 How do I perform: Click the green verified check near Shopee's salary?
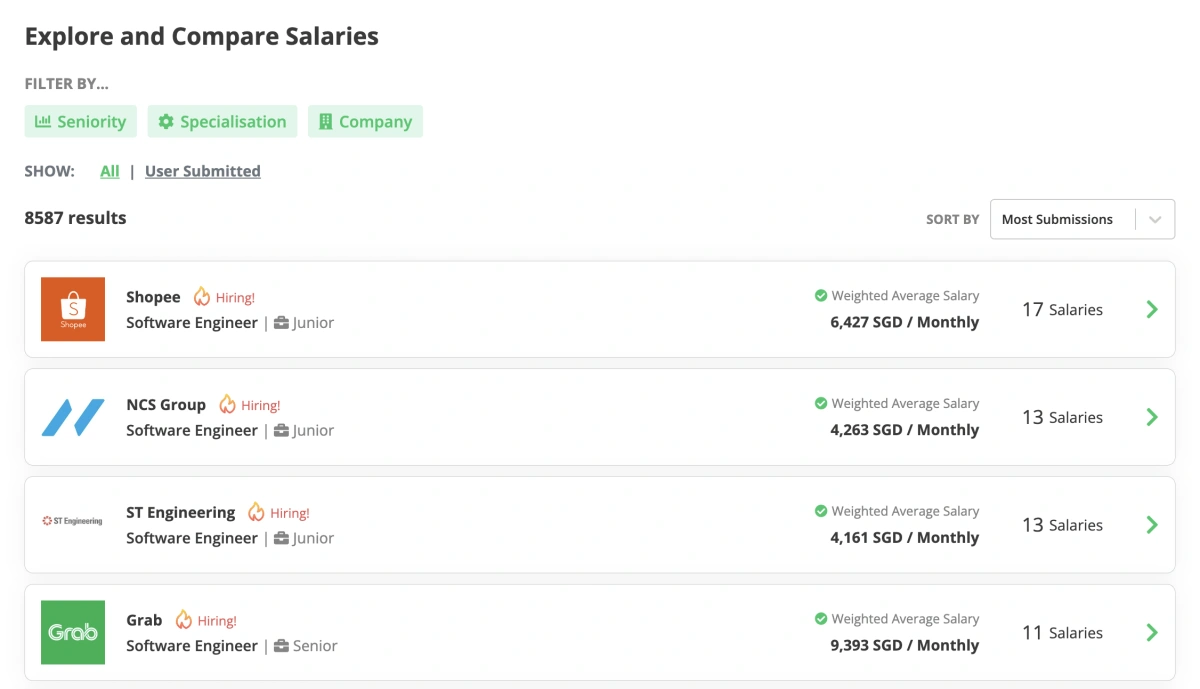point(821,295)
